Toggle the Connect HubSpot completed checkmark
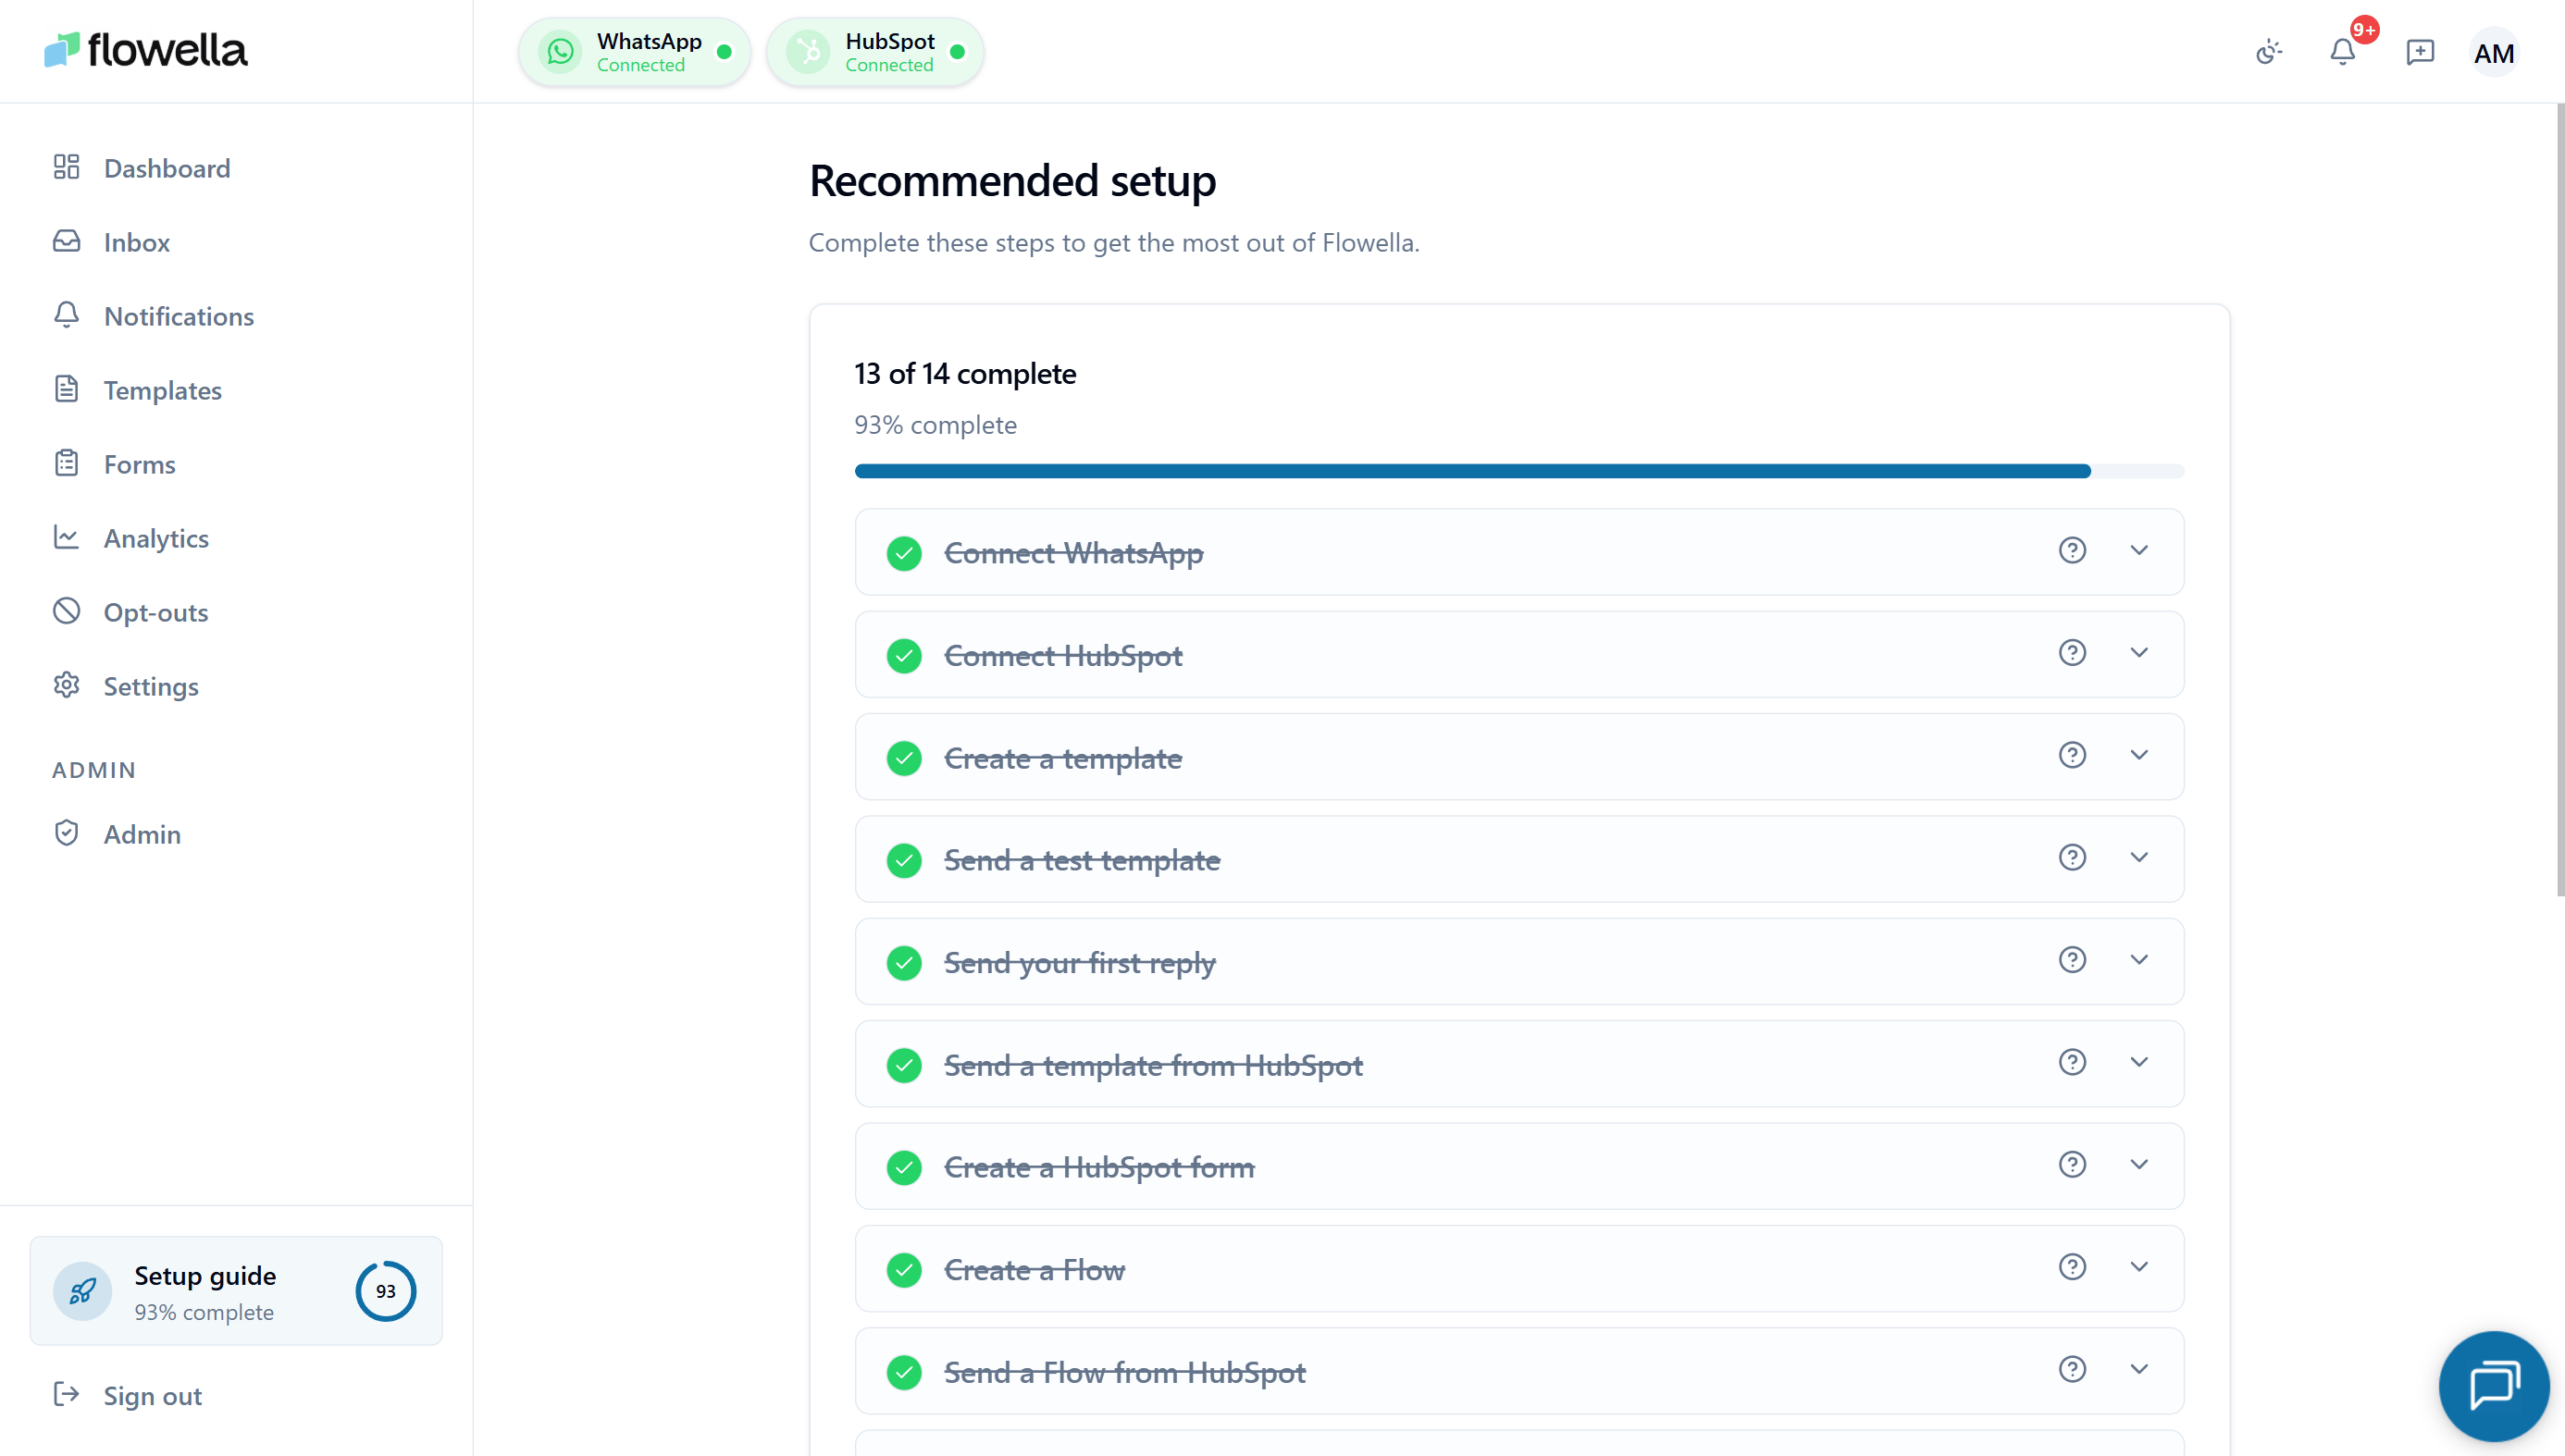 tap(904, 655)
